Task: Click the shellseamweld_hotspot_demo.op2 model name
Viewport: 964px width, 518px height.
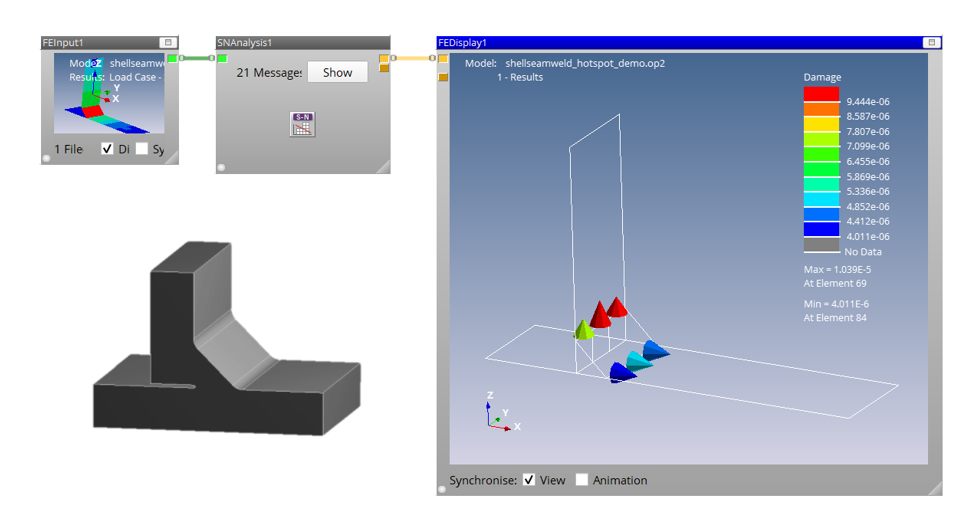Action: (x=585, y=63)
